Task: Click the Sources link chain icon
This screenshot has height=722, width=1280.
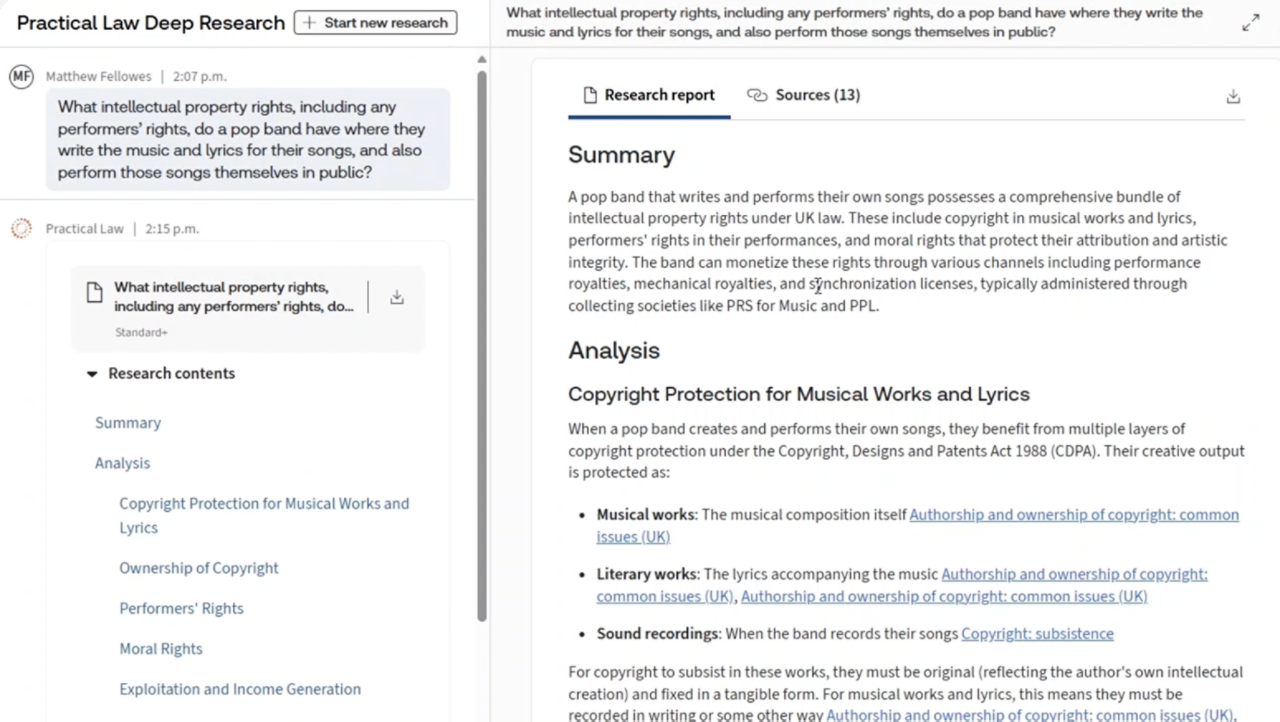Action: pyautogui.click(x=757, y=95)
